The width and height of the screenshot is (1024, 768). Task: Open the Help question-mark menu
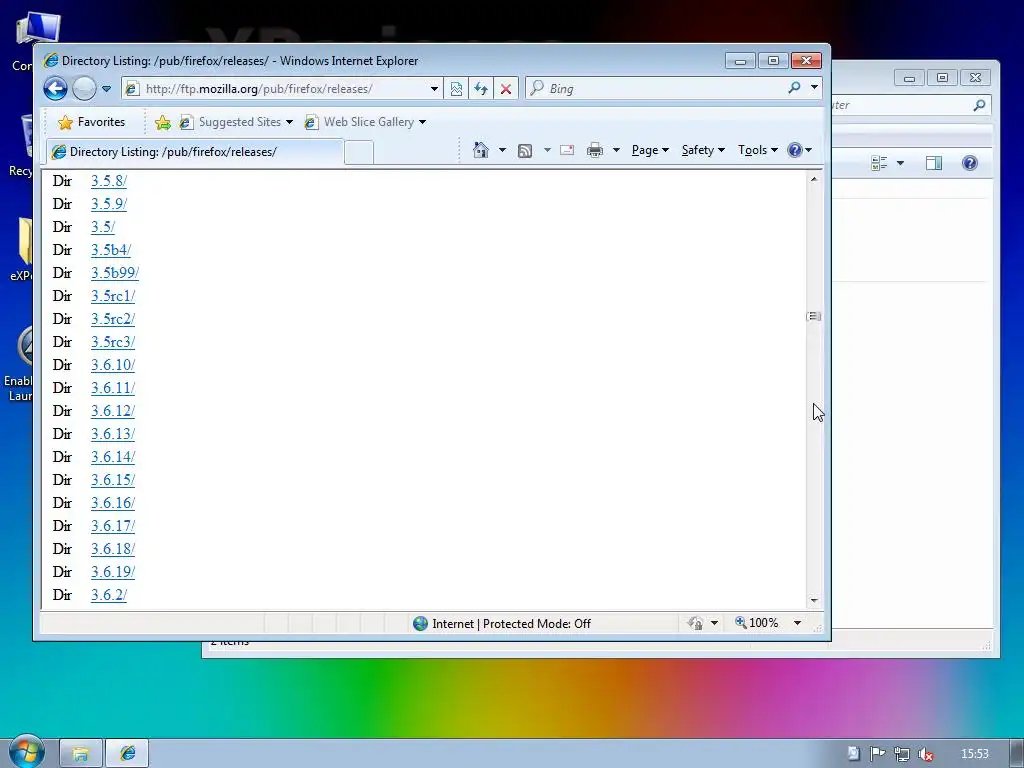[x=799, y=150]
